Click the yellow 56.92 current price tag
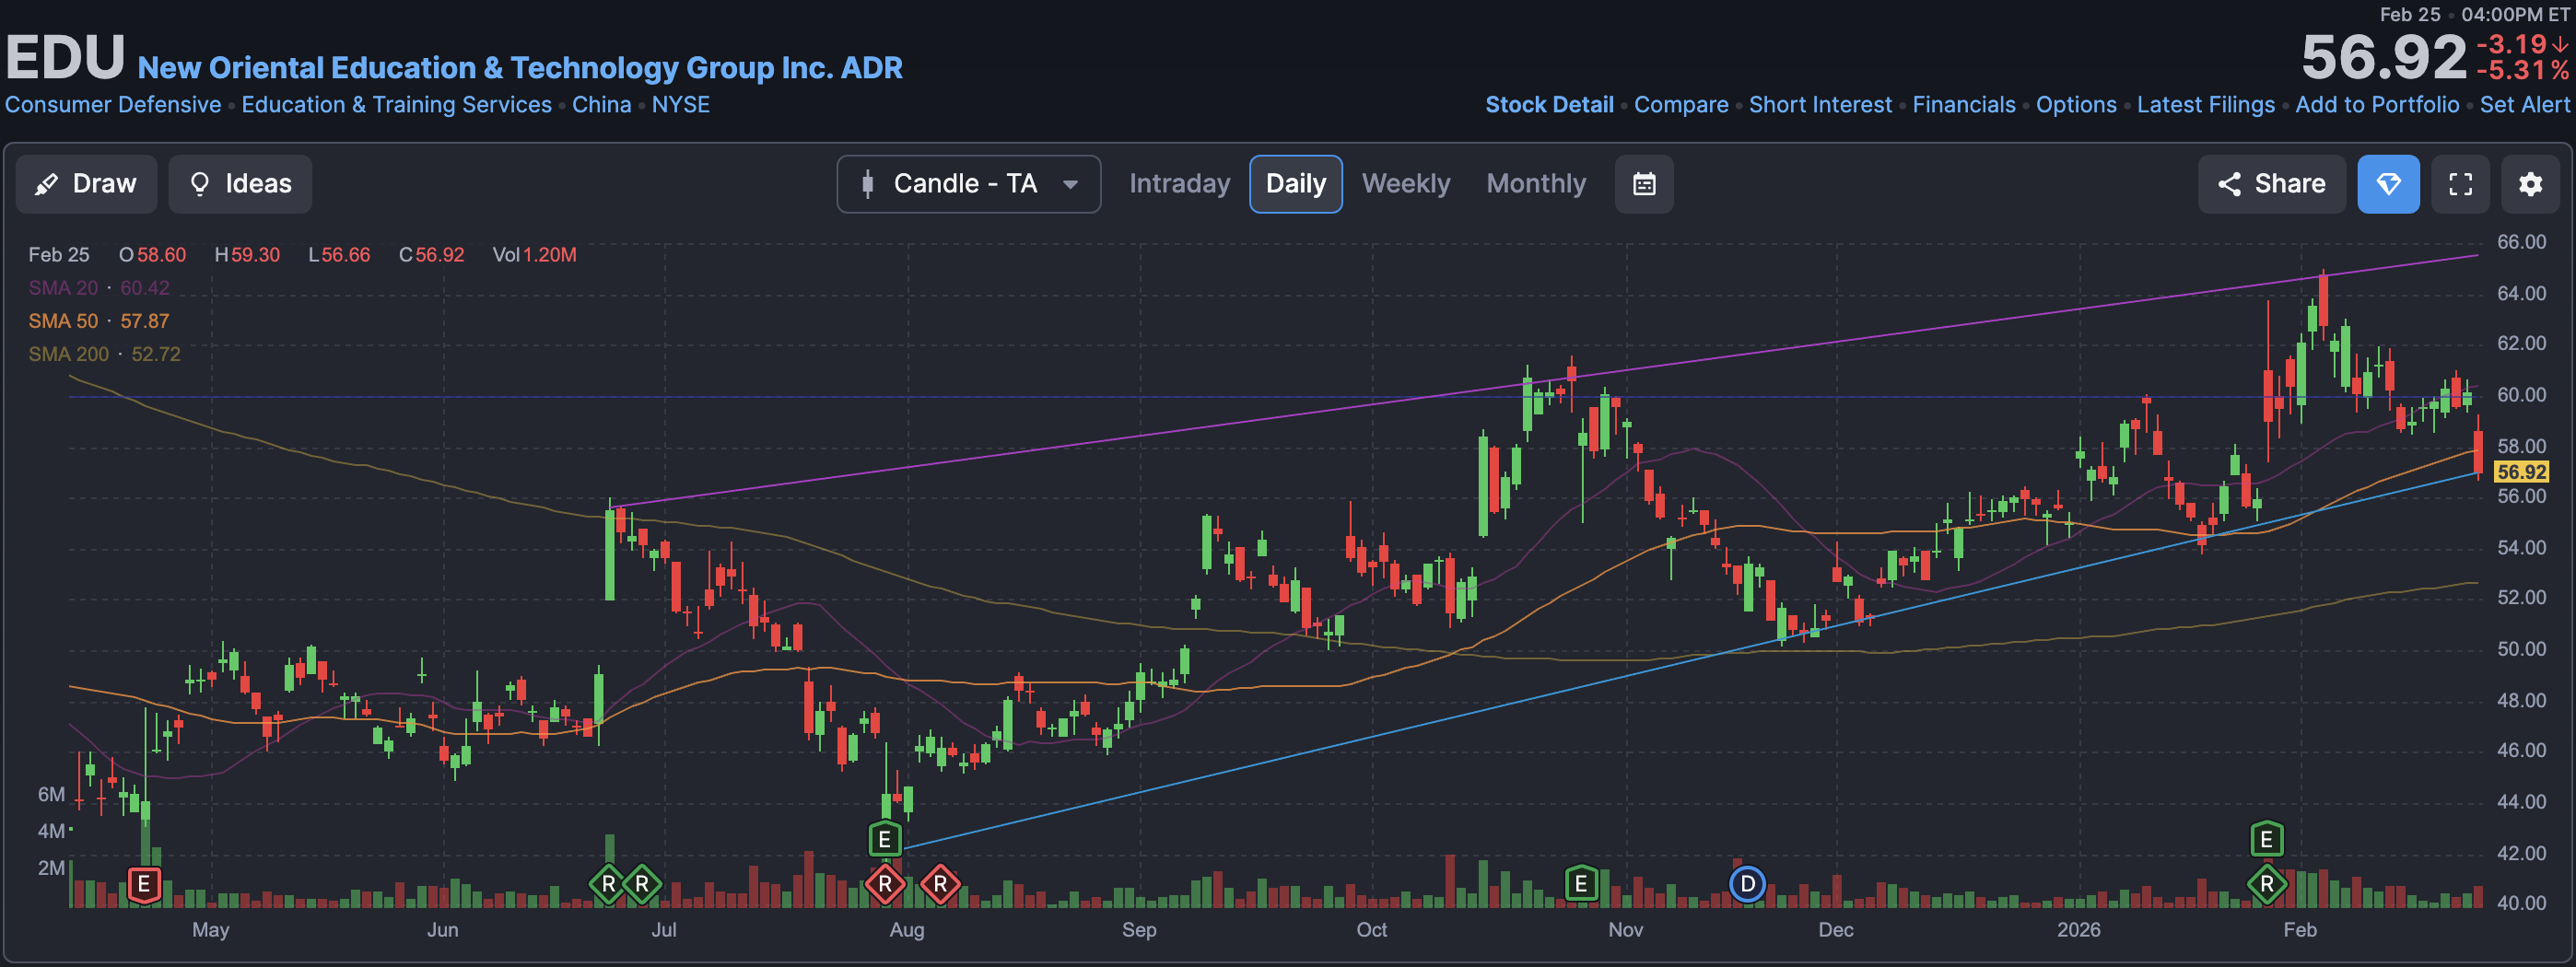2576x967 pixels. tap(2520, 472)
